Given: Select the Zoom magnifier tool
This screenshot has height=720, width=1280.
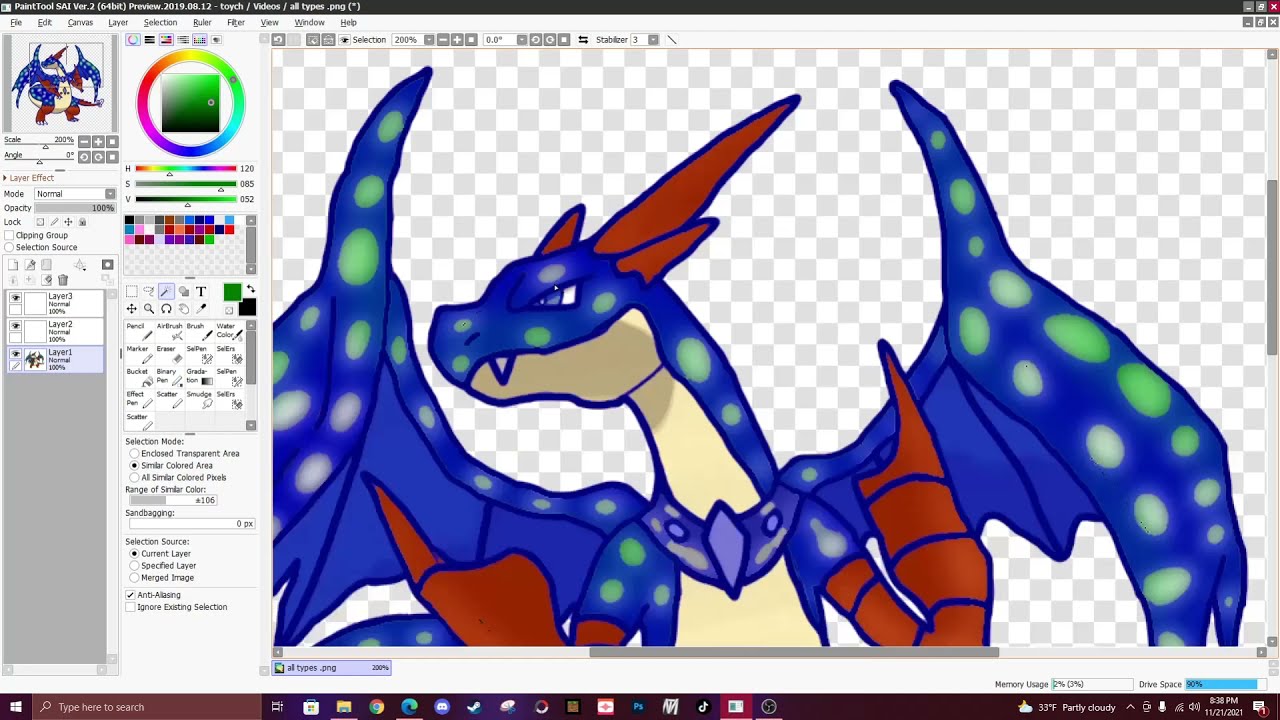Looking at the screenshot, I should [x=149, y=309].
